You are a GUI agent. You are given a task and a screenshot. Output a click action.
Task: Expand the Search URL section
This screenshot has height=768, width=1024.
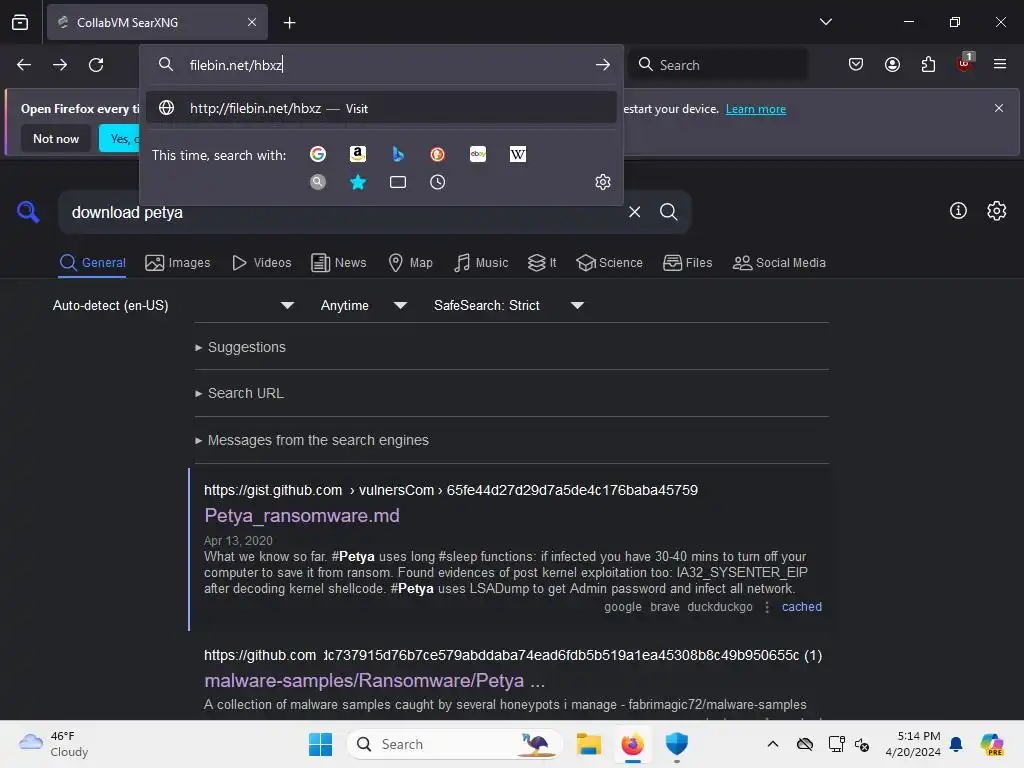[239, 393]
